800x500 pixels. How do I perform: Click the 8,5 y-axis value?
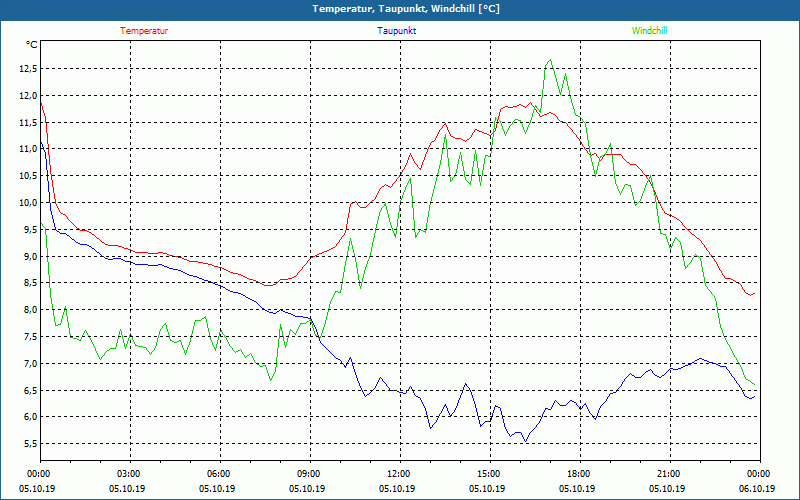[x=31, y=283]
